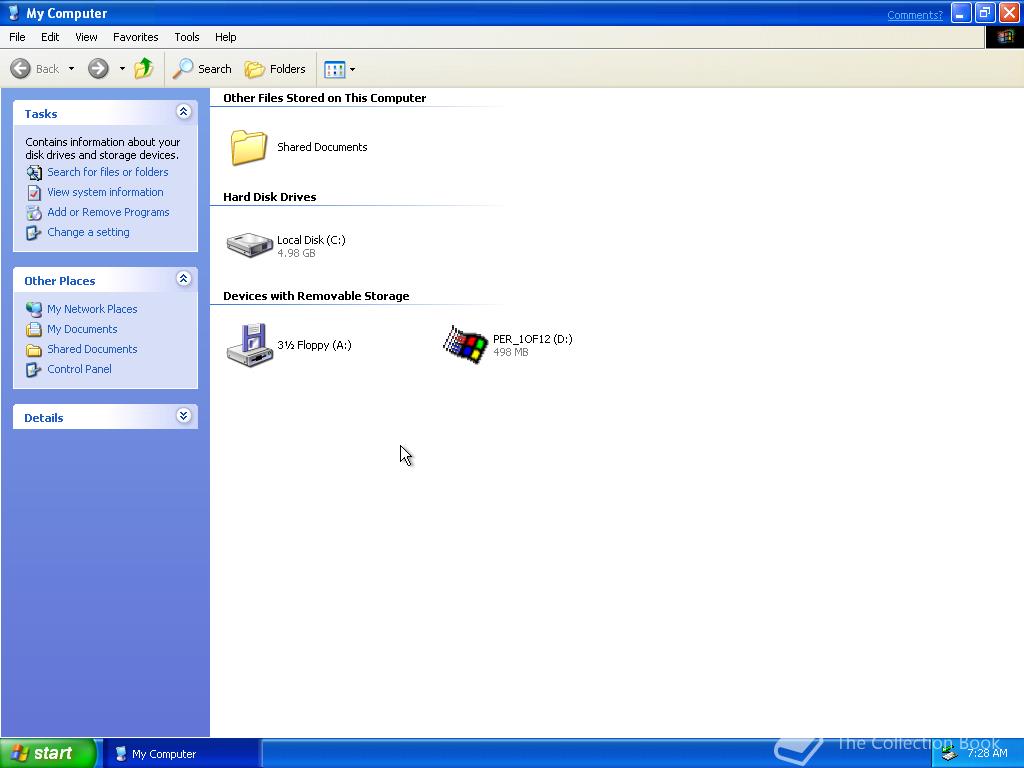Collapse the Other Places panel chevron
Screen dimensions: 1024x768
coord(184,280)
